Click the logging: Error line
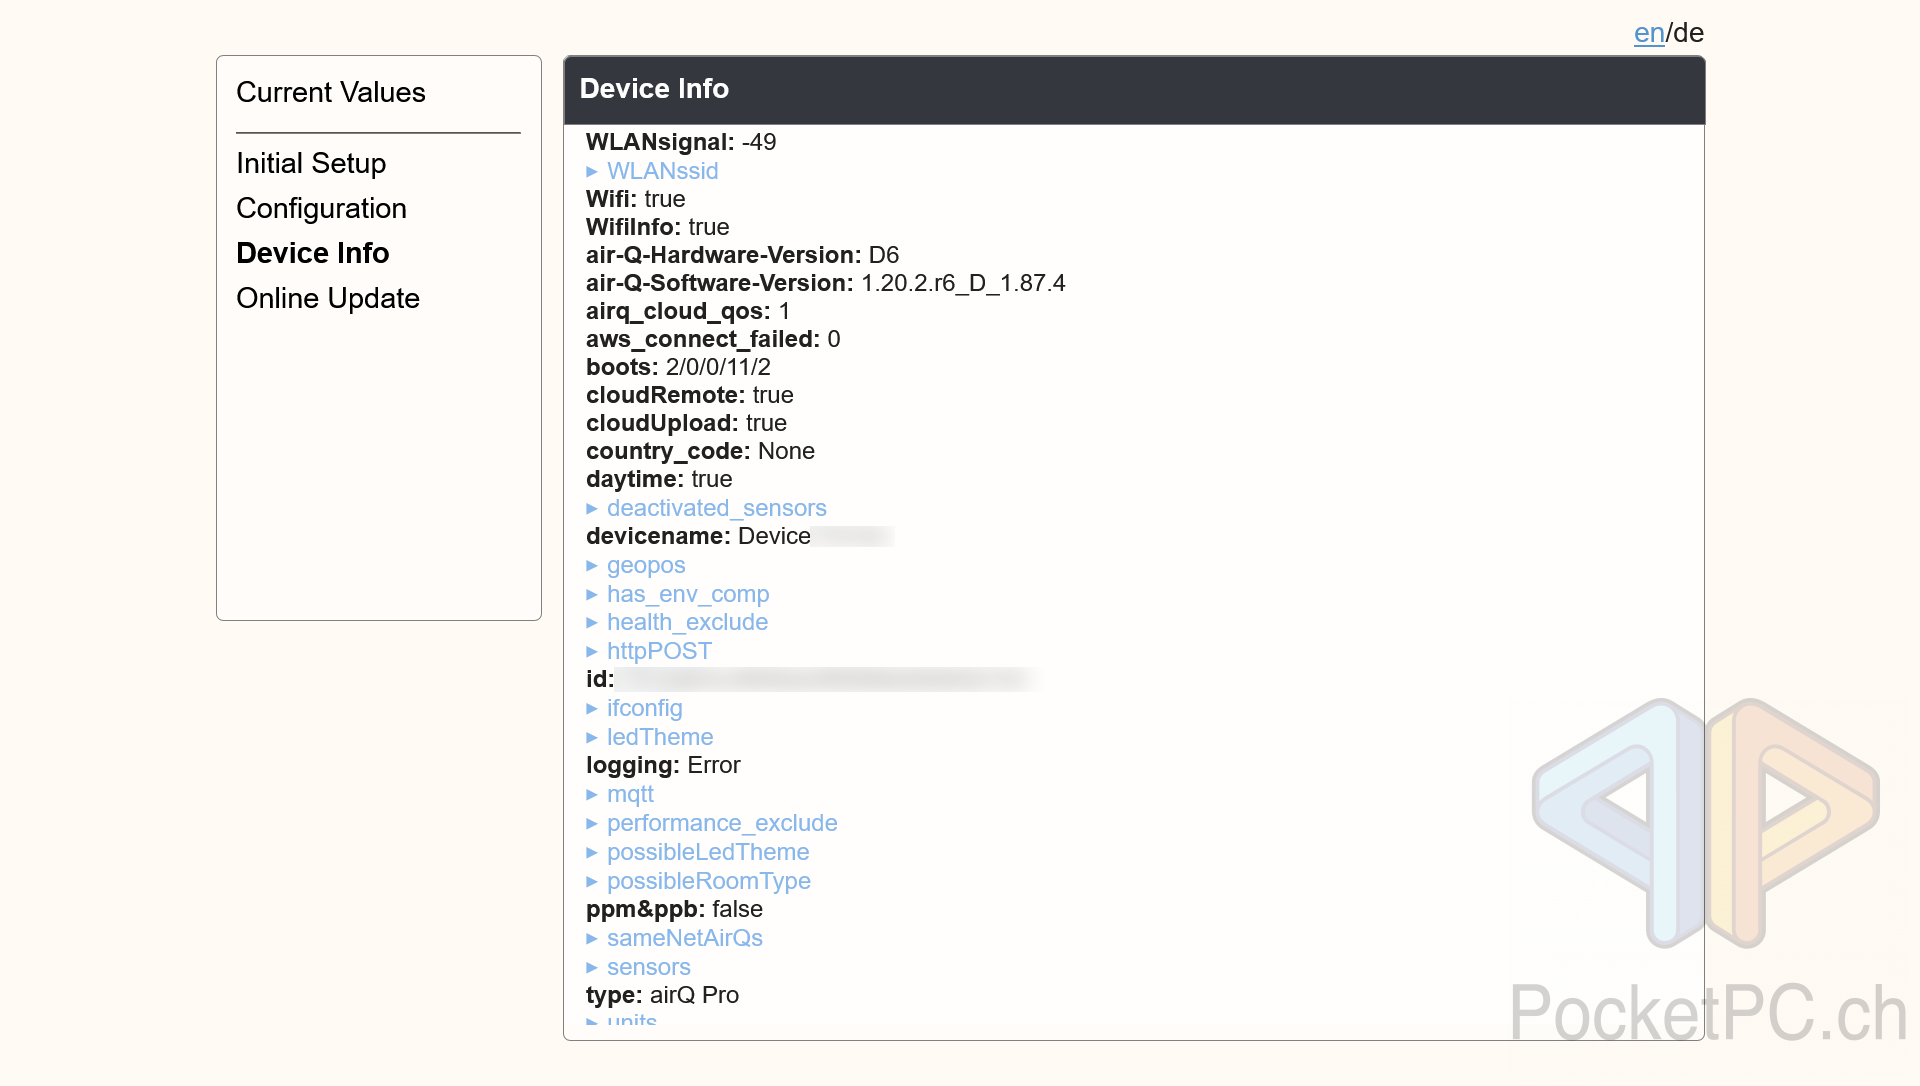 (663, 765)
